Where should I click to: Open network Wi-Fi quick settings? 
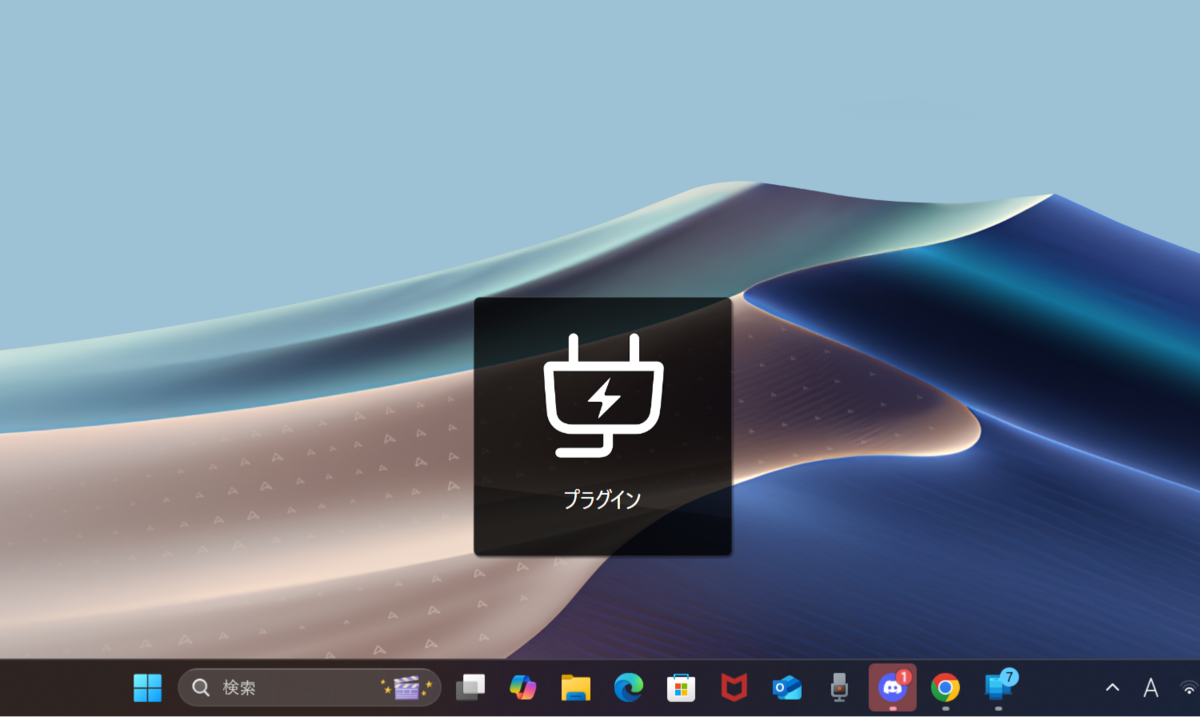coord(1189,688)
